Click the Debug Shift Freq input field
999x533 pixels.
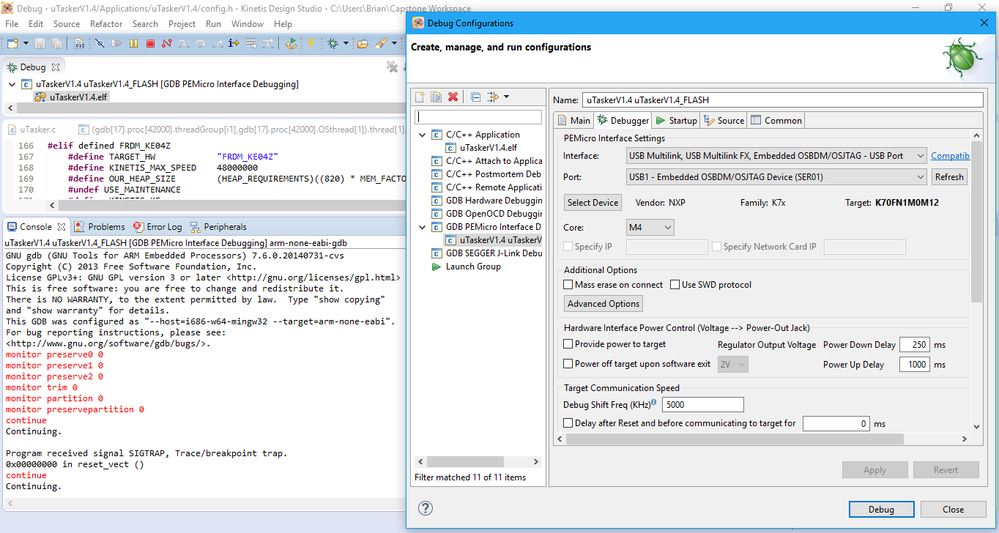point(703,404)
